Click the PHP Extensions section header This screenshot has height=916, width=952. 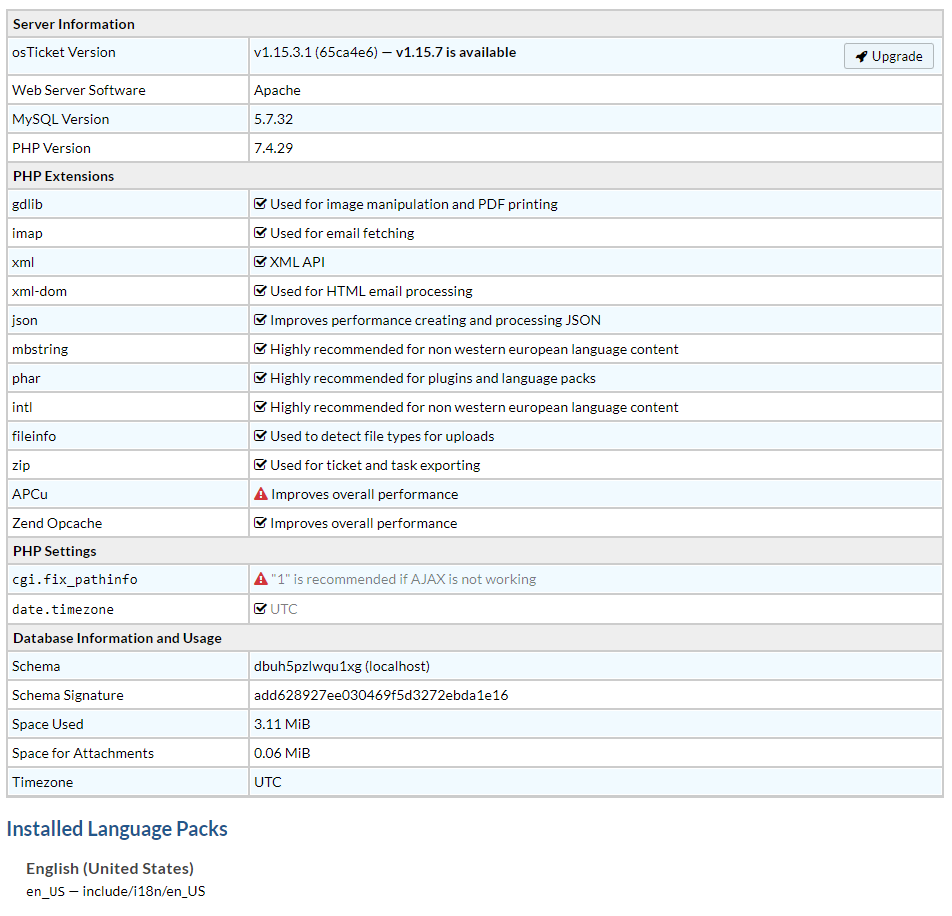point(63,176)
